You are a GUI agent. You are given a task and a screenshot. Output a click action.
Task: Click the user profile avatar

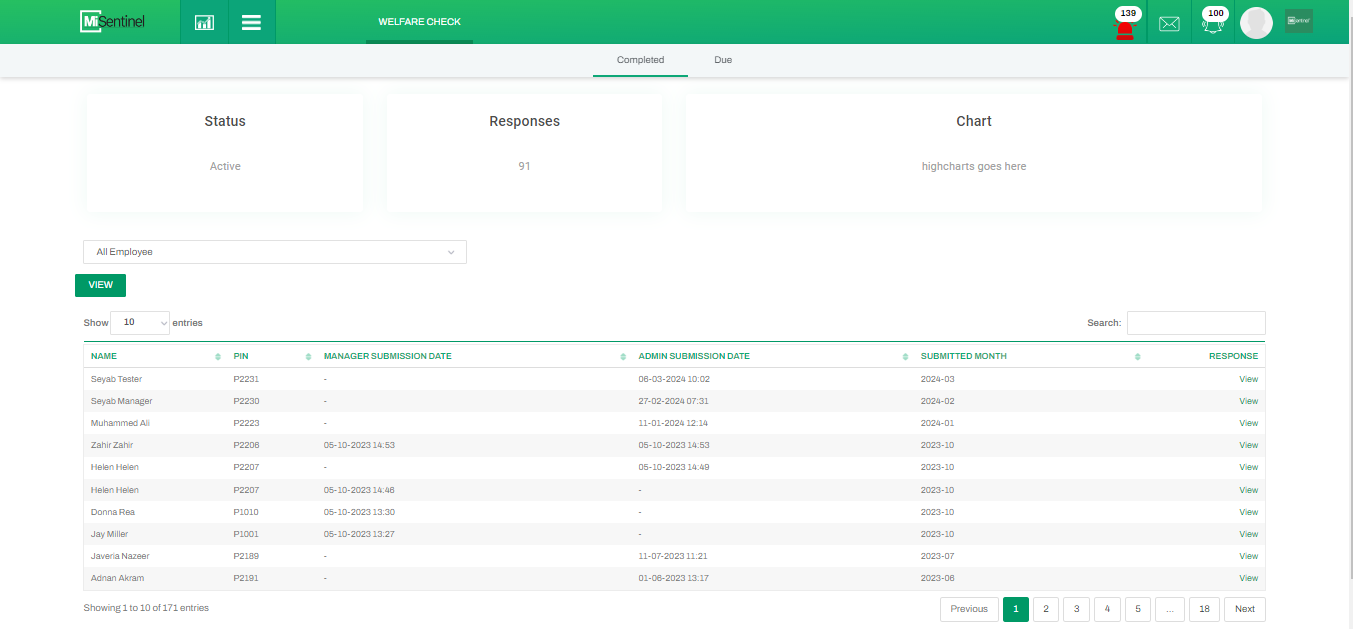[1256, 23]
